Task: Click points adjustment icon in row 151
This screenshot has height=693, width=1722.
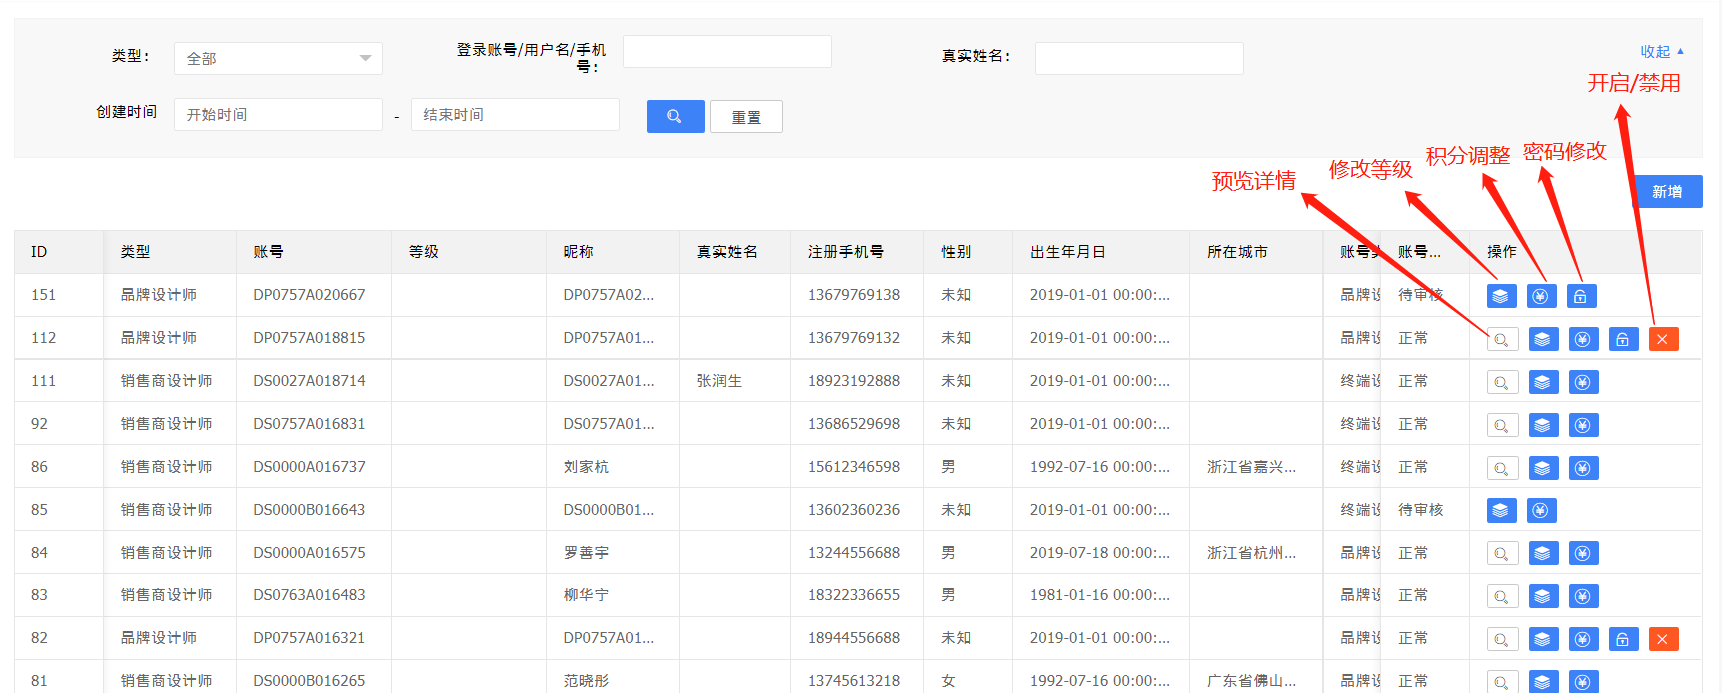Action: (x=1541, y=296)
